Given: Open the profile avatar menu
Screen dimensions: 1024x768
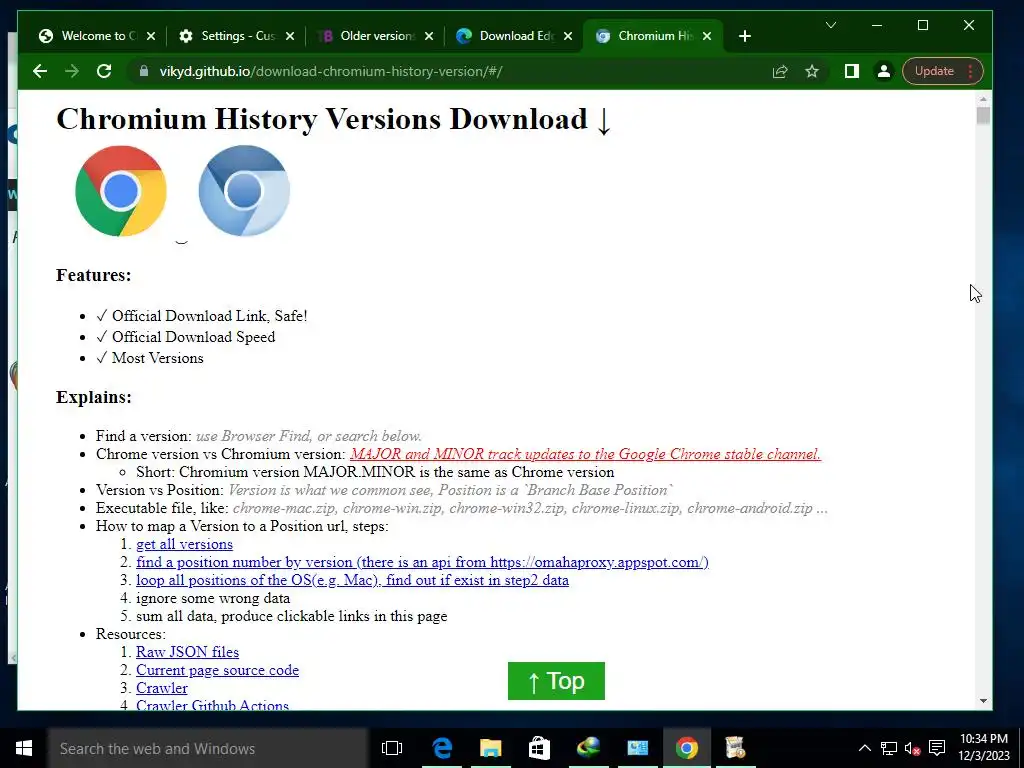Looking at the screenshot, I should click(x=884, y=71).
